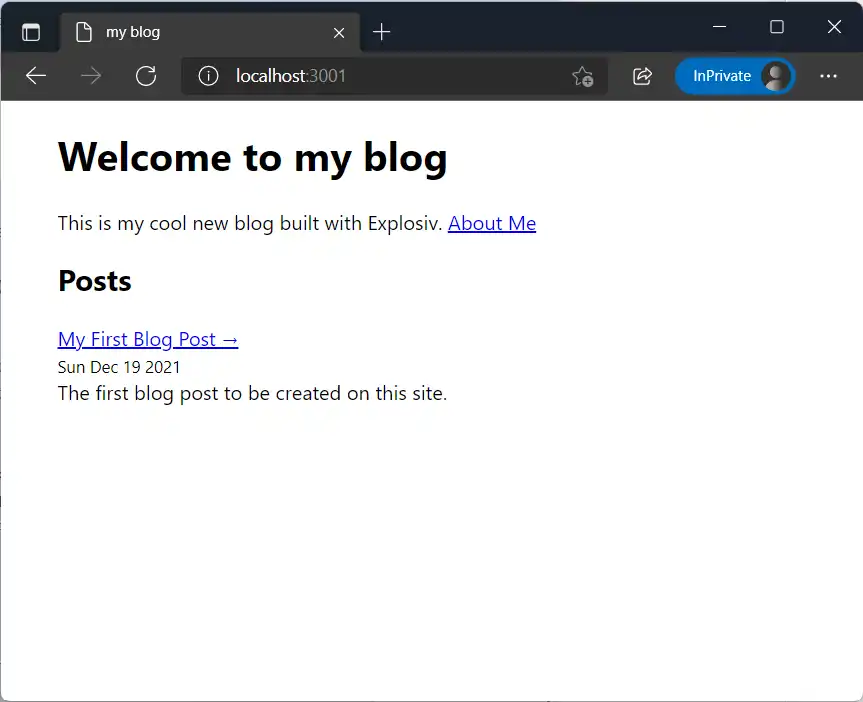Minimize the browser window
The width and height of the screenshot is (863, 702).
[x=719, y=27]
